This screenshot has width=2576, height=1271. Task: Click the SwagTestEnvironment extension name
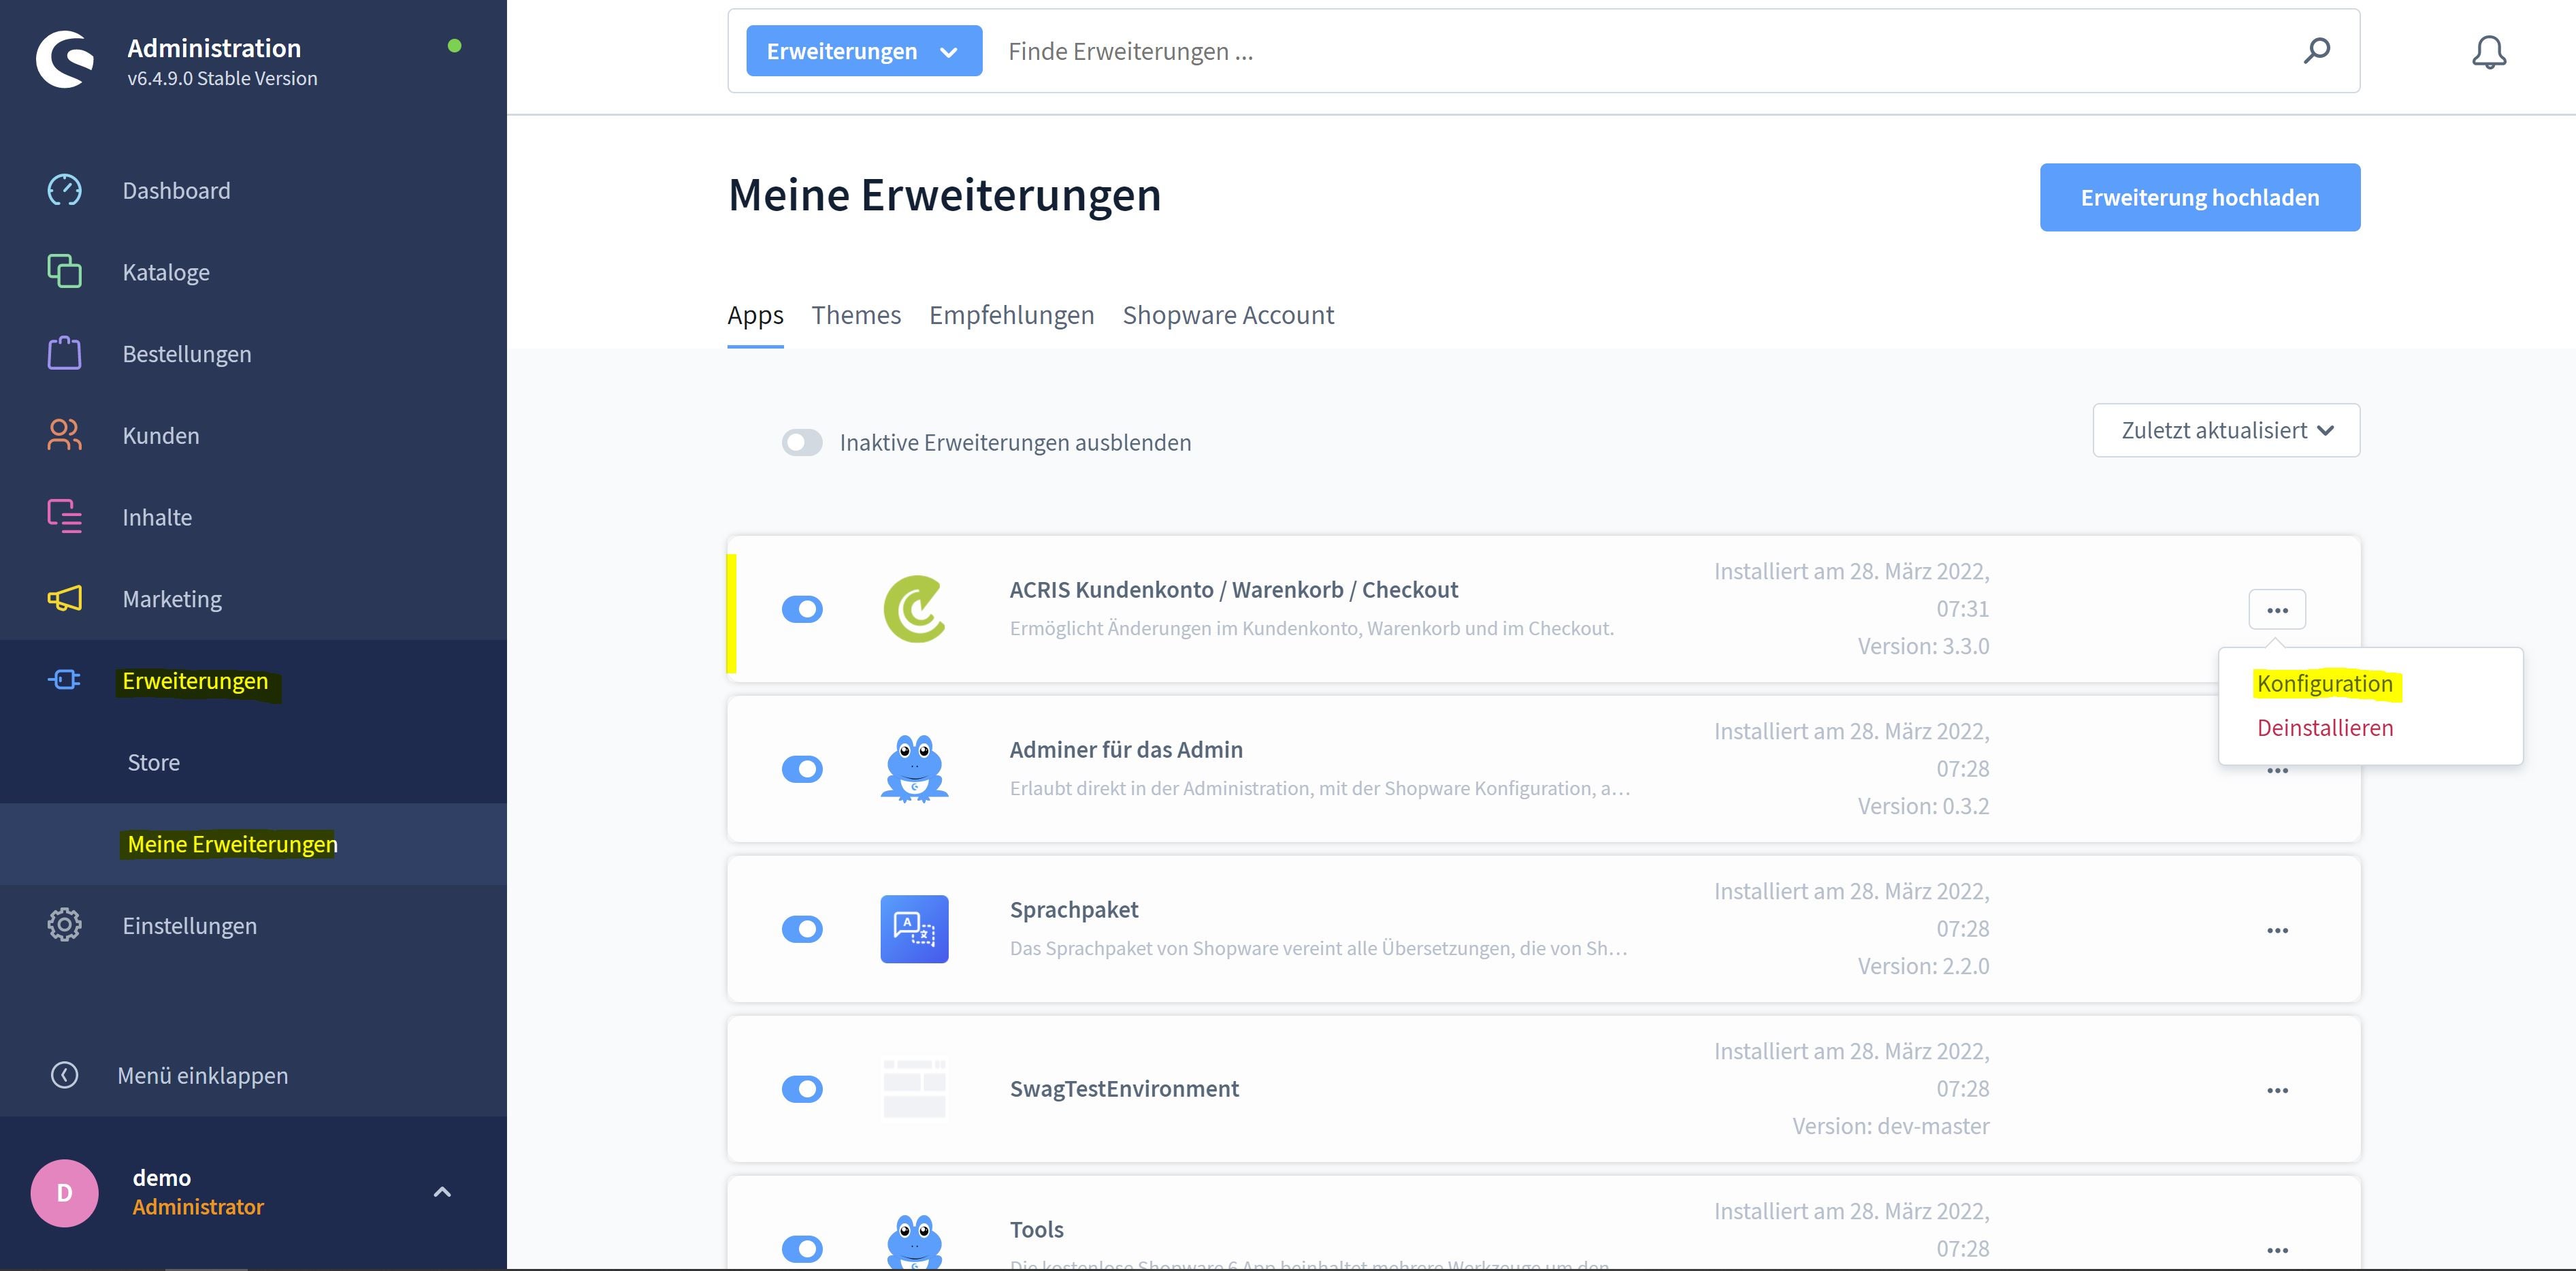click(x=1124, y=1088)
